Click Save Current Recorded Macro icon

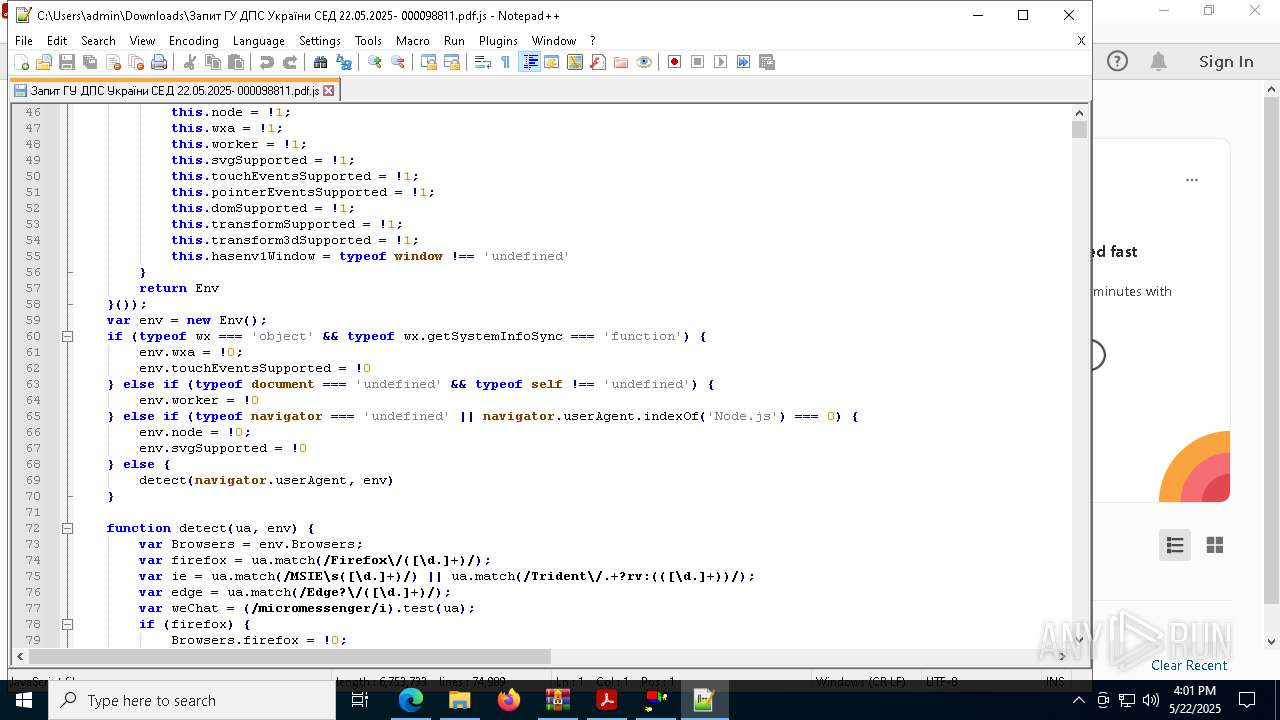click(767, 62)
